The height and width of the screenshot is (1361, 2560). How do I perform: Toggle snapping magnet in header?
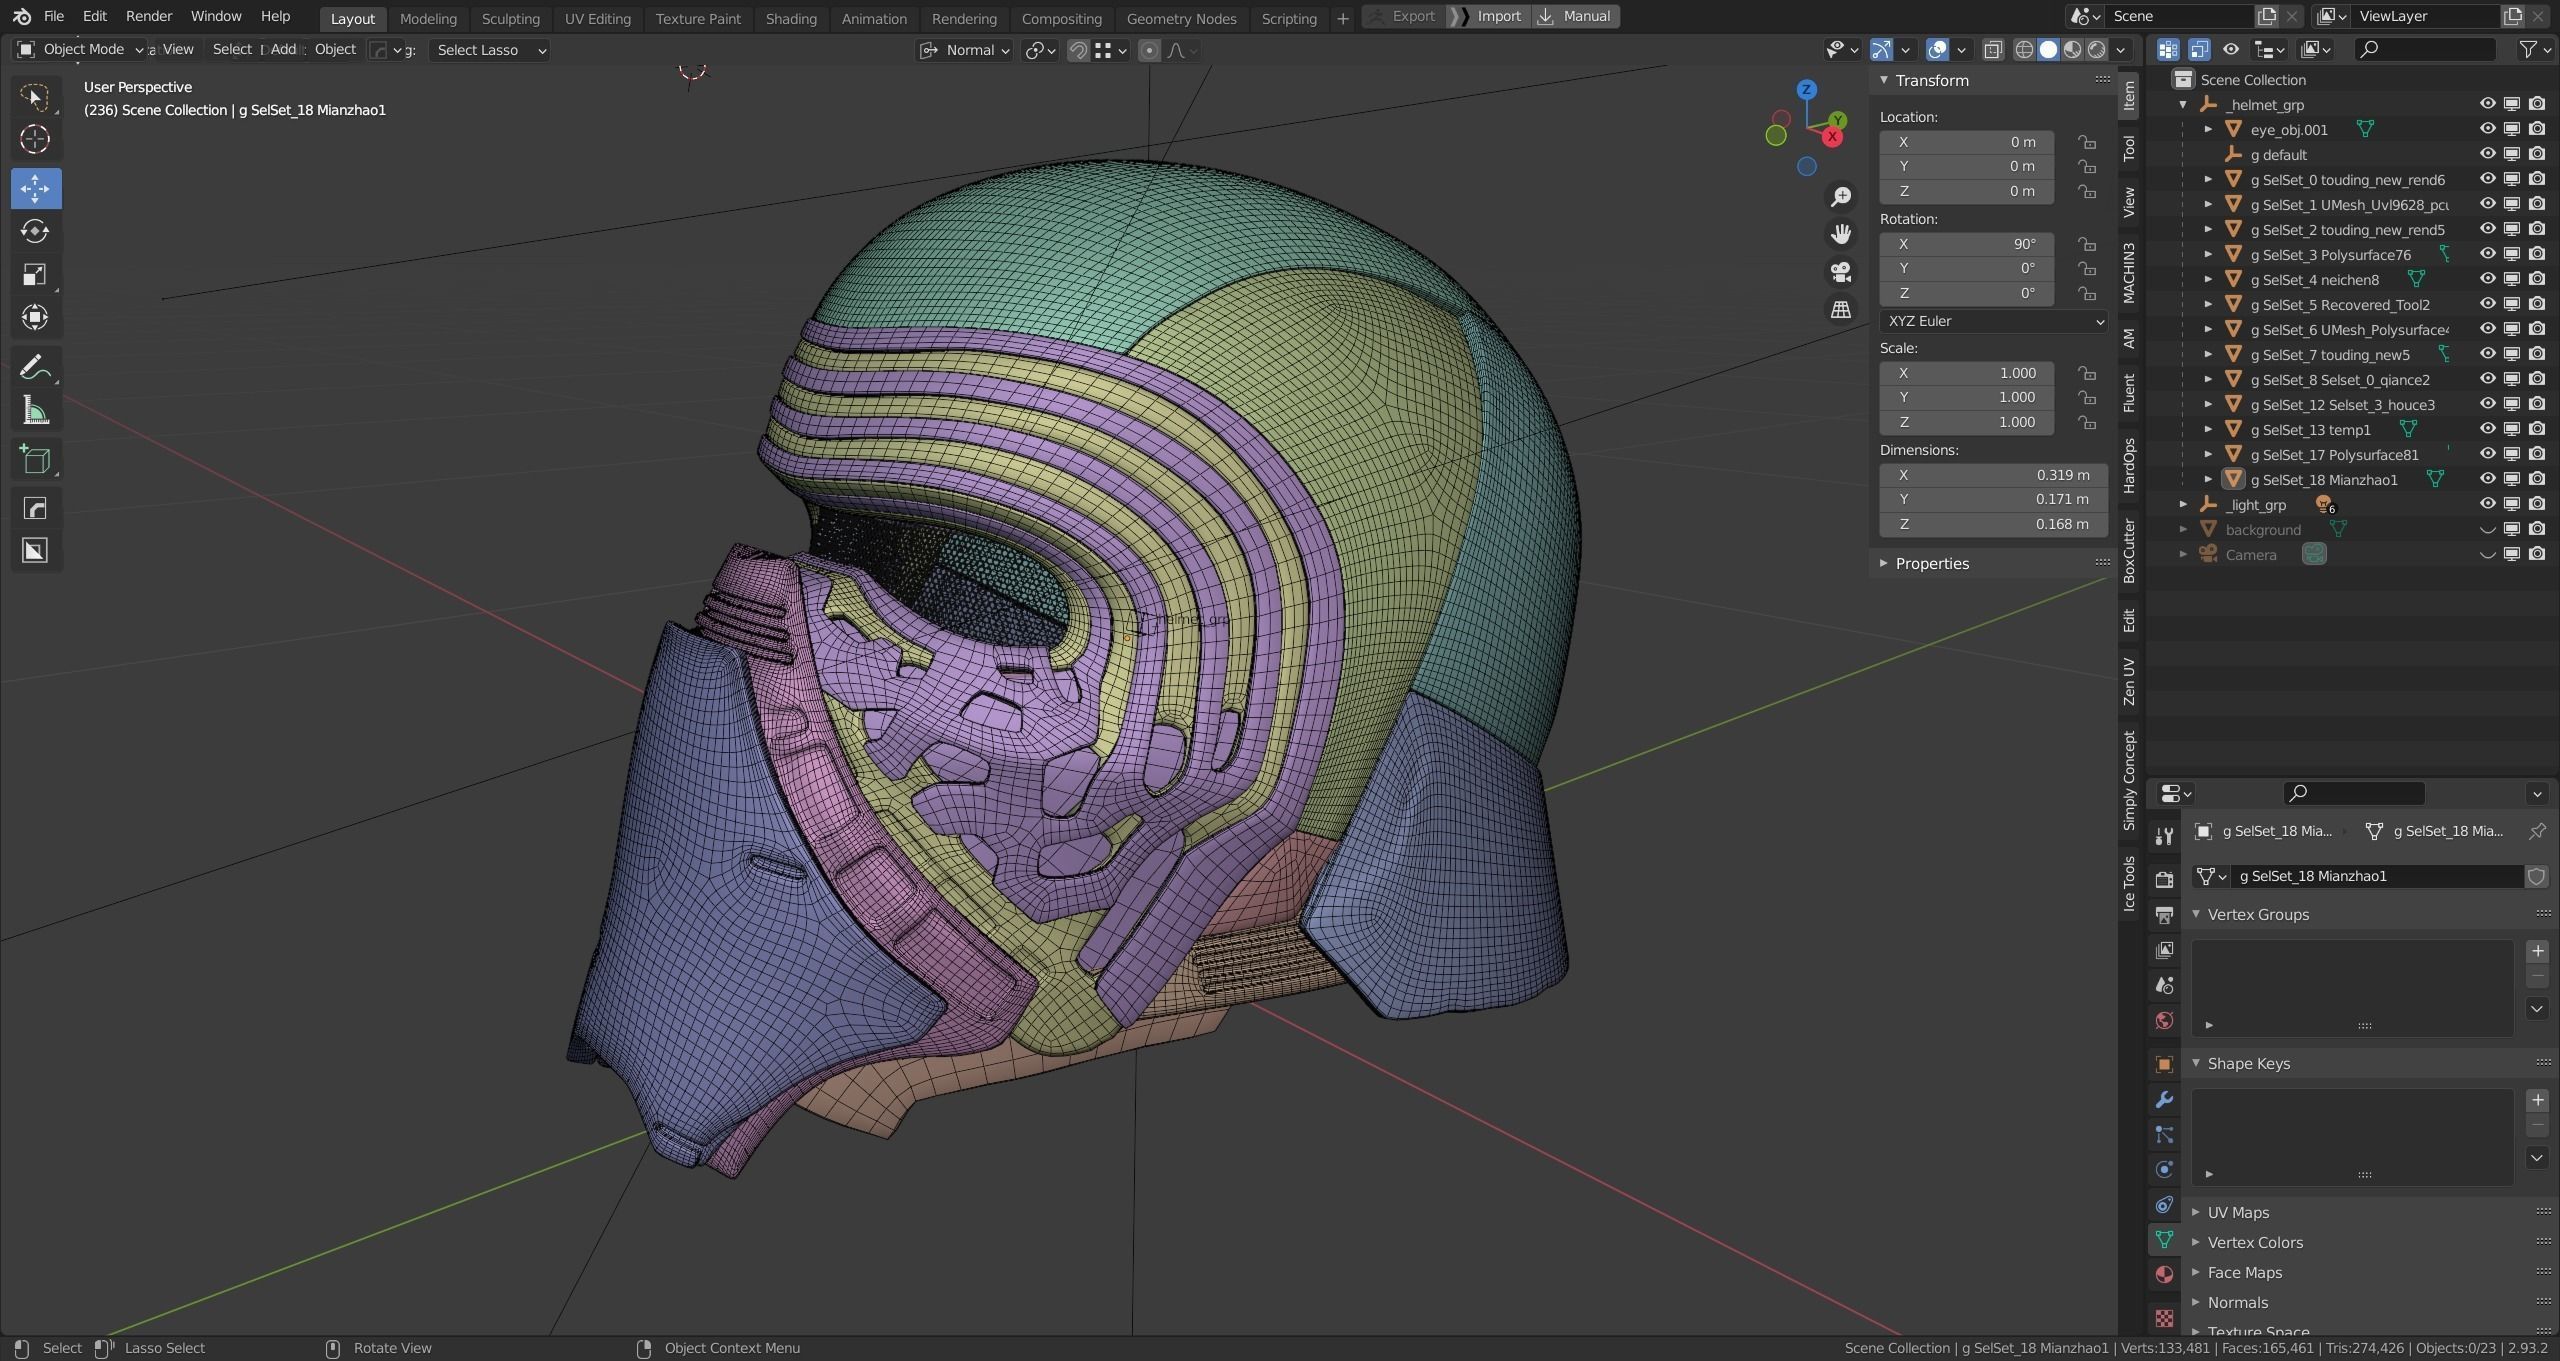tap(1078, 50)
